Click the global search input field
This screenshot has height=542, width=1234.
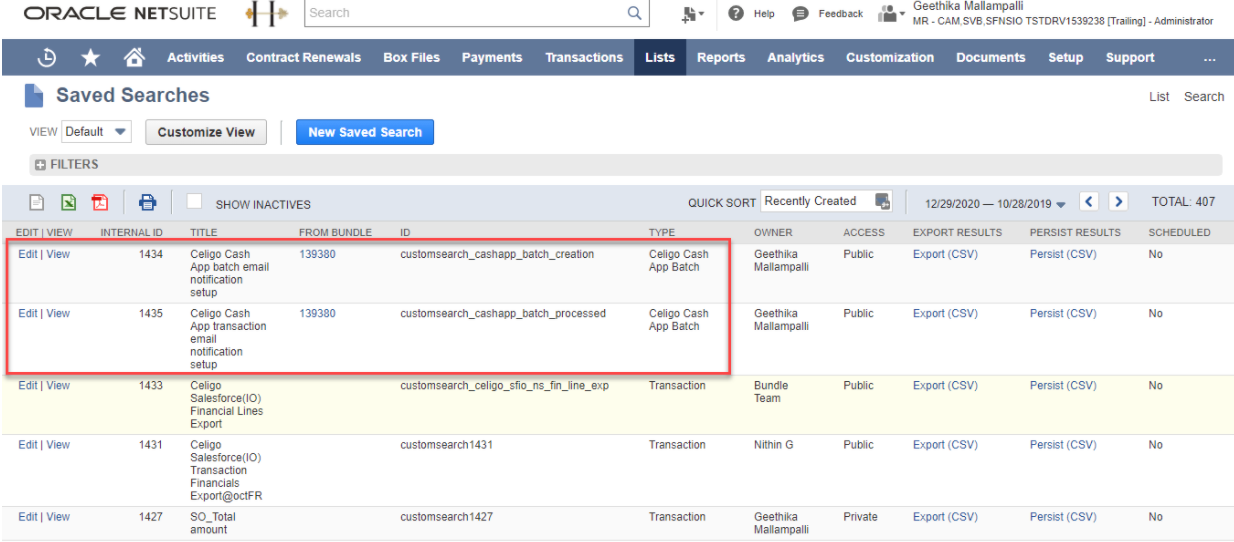pyautogui.click(x=464, y=13)
